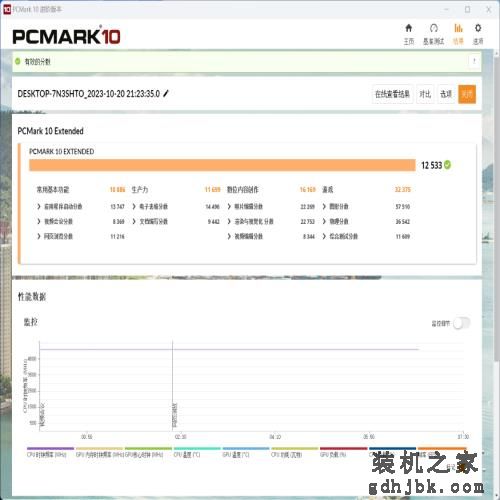Viewport: 500px width, 500px height.
Task: Click the vertical marker at the chart's start
Action: pos(40,386)
